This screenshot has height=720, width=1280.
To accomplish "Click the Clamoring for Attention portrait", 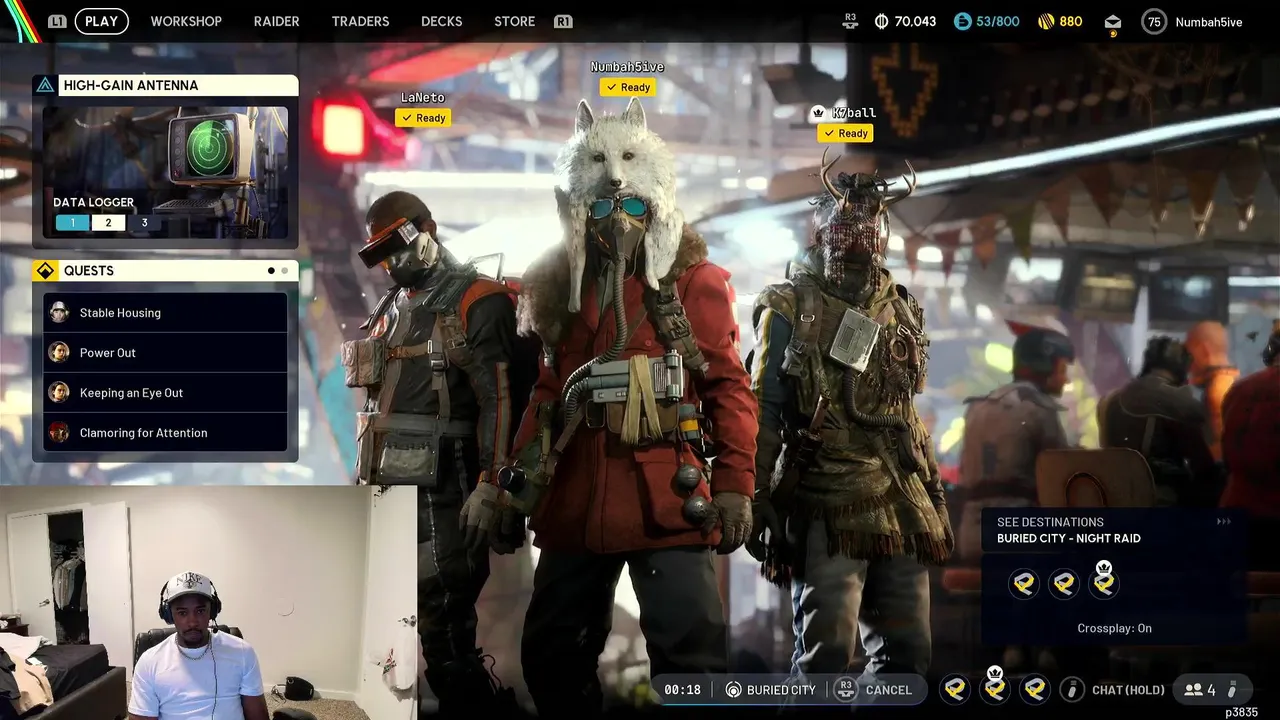I will 59,432.
